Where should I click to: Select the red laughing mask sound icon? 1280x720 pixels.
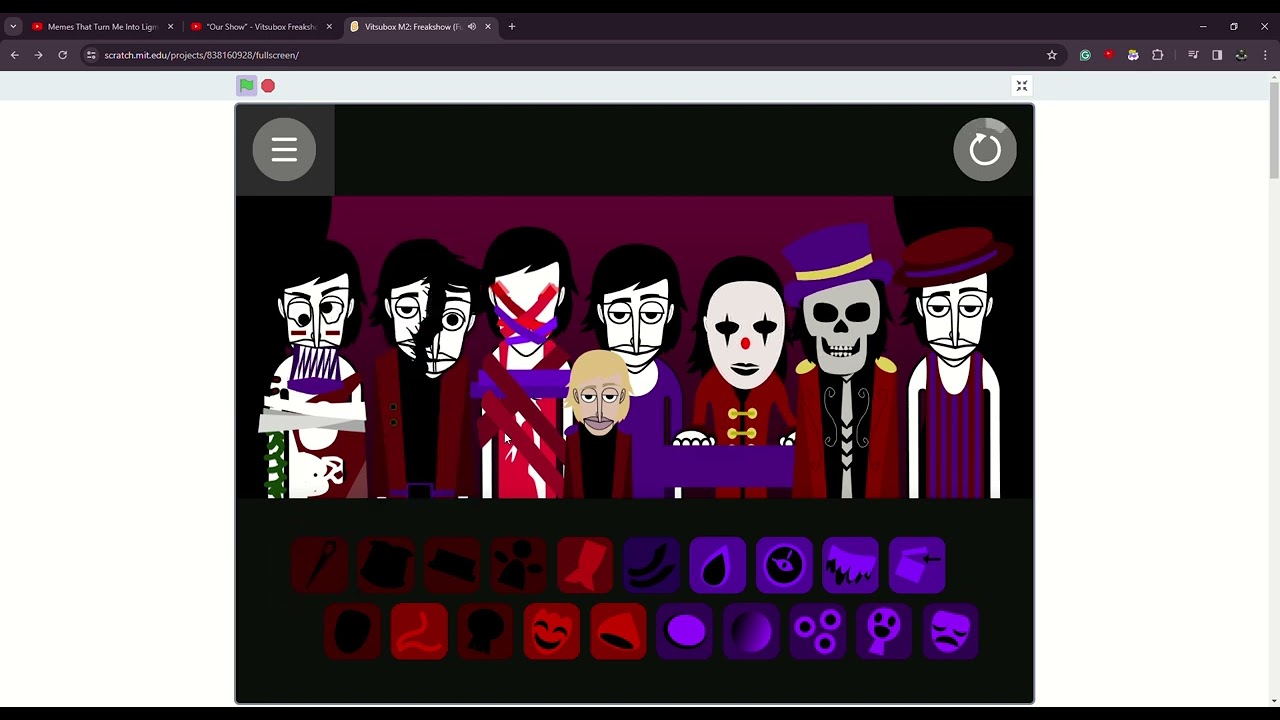[552, 632]
